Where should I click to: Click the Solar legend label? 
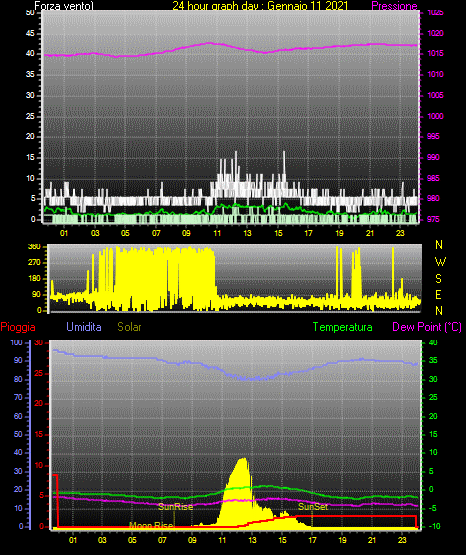pos(130,327)
